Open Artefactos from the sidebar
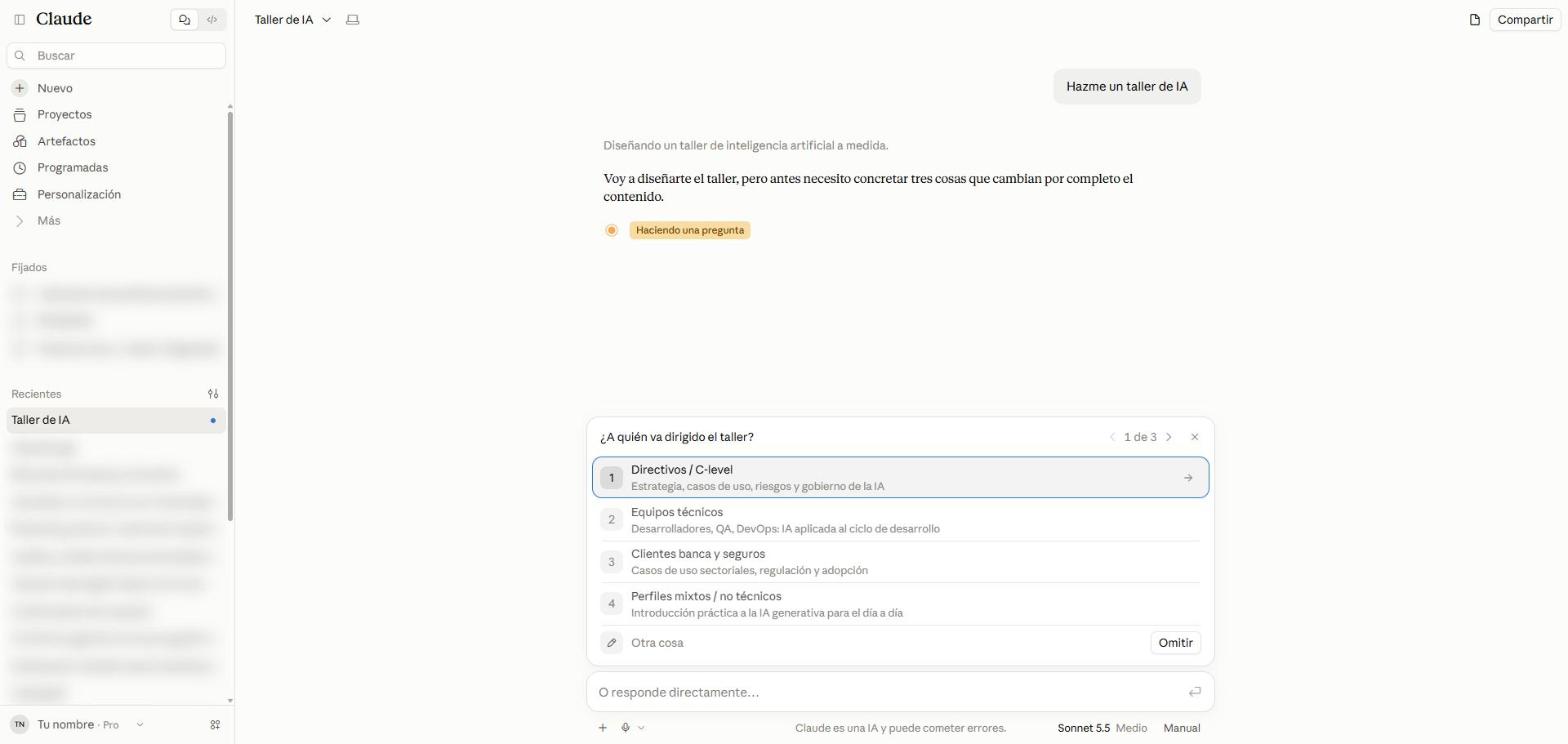1568x744 pixels. pos(66,141)
